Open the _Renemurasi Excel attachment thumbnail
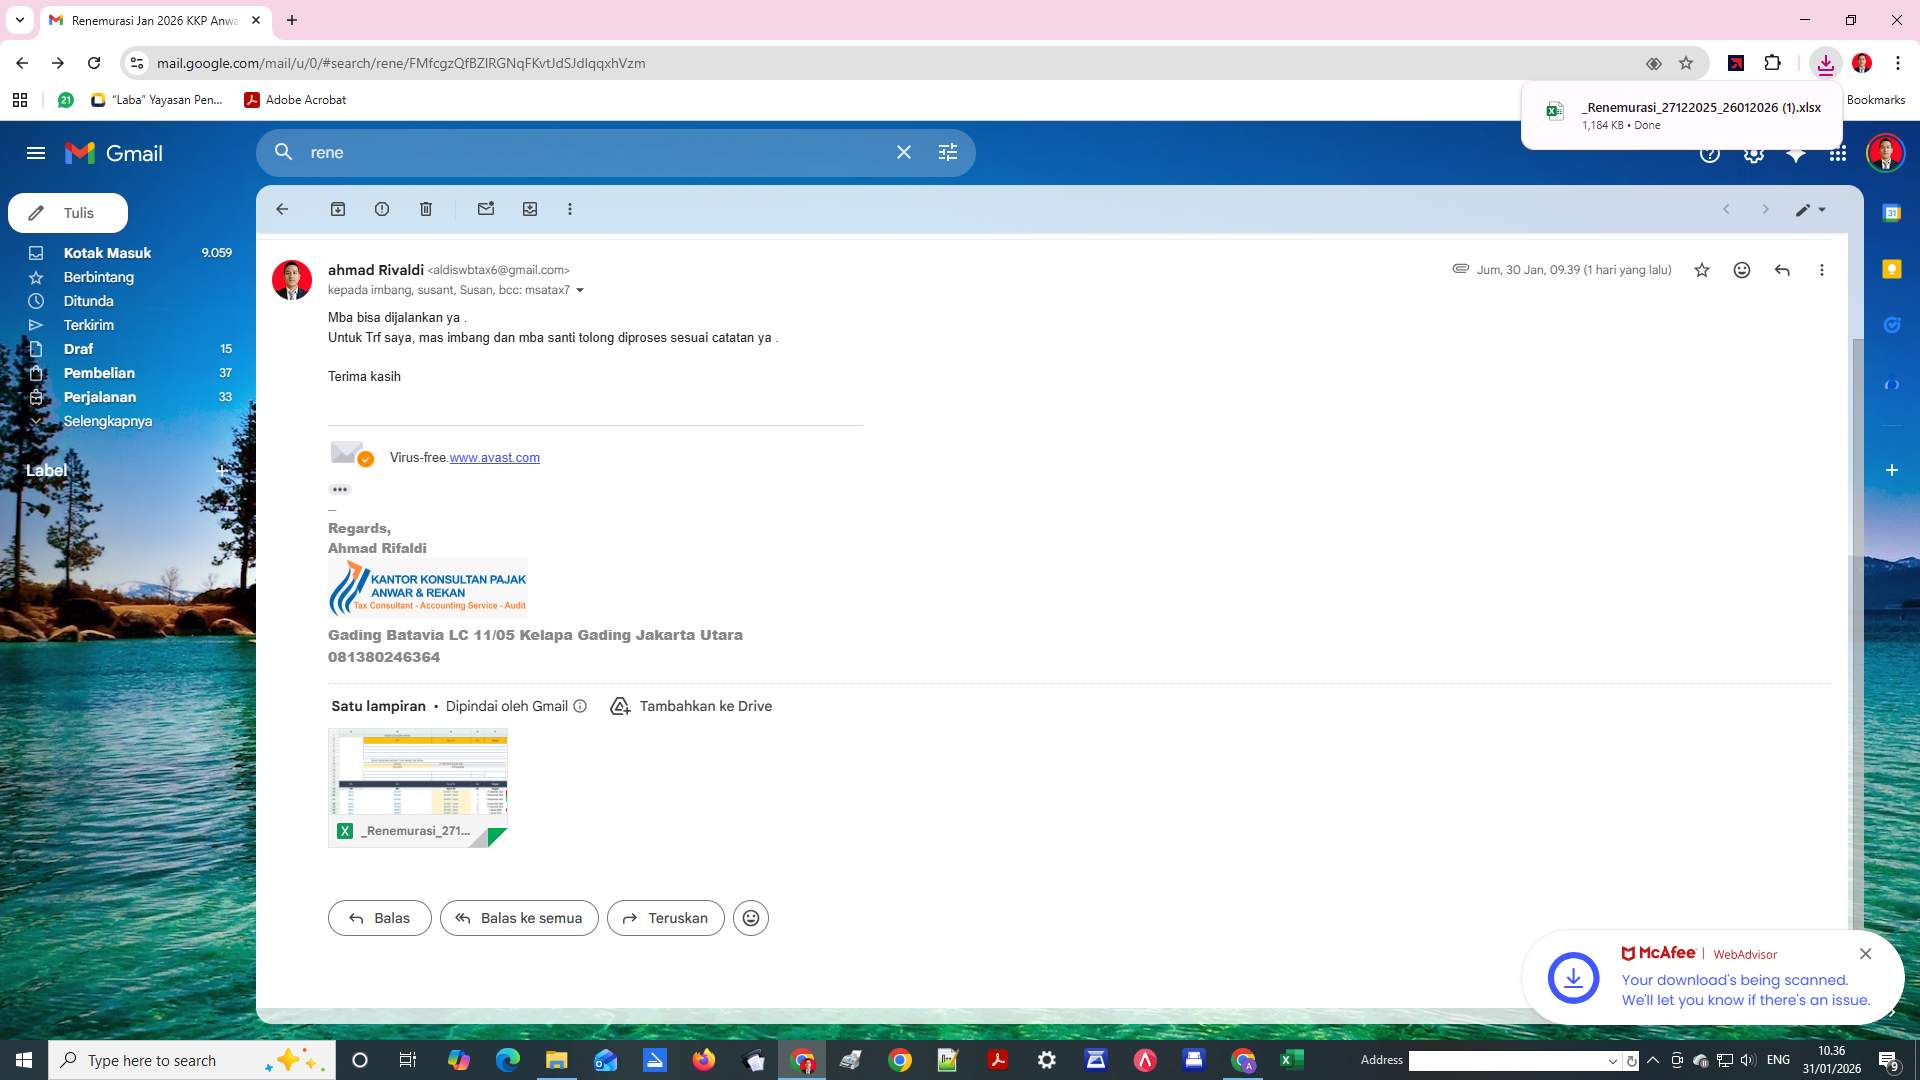 coord(417,787)
